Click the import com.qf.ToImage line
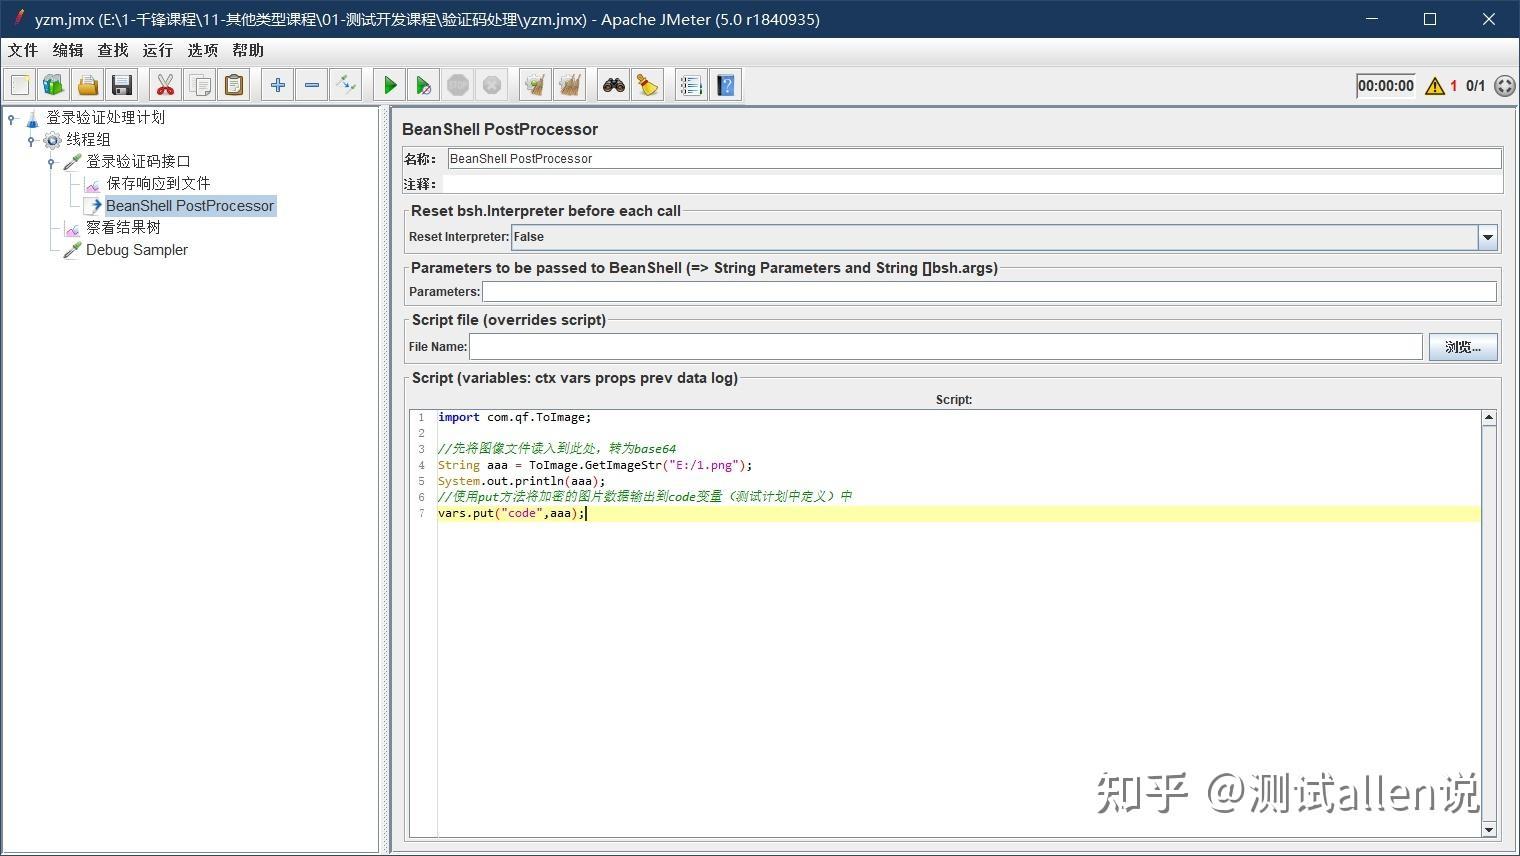 [514, 417]
